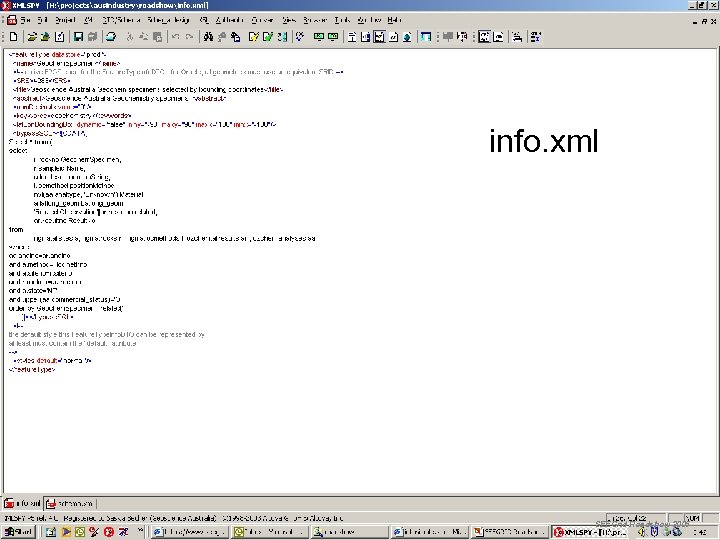The width and height of the screenshot is (720, 540).
Task: Click the Open file folder icon
Action: [32, 37]
